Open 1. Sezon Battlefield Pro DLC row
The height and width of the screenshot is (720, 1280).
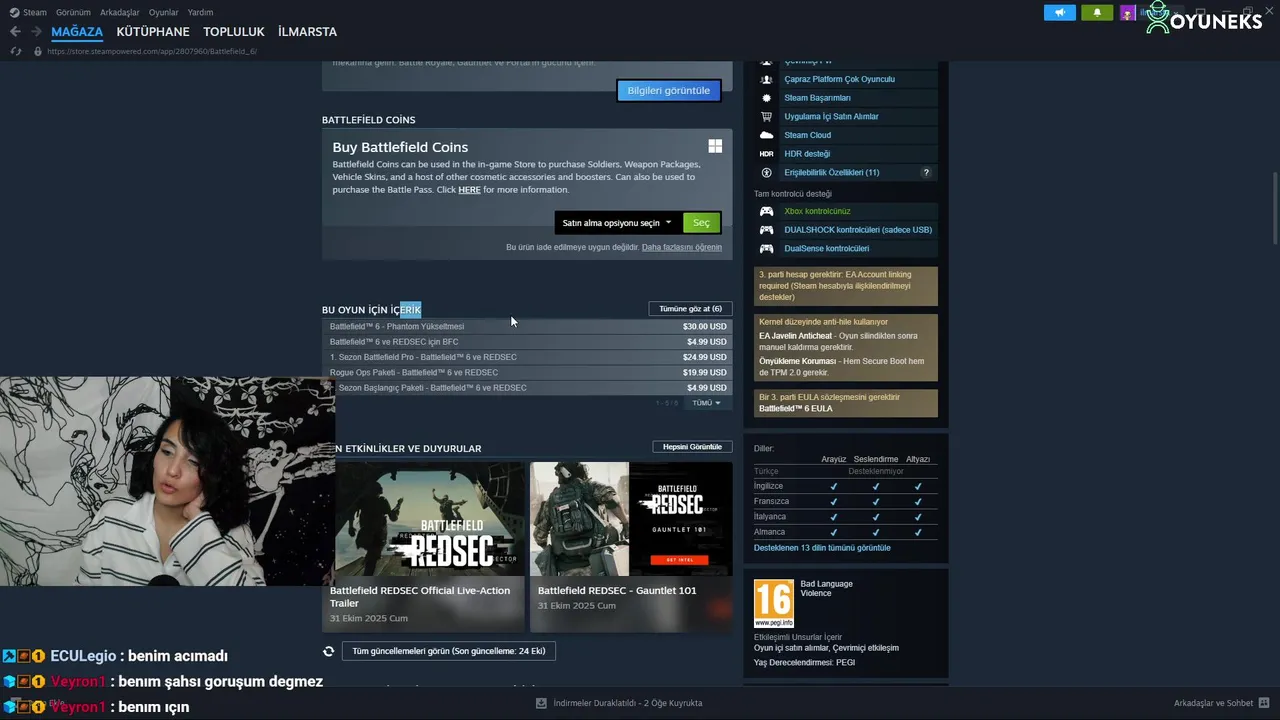point(527,357)
